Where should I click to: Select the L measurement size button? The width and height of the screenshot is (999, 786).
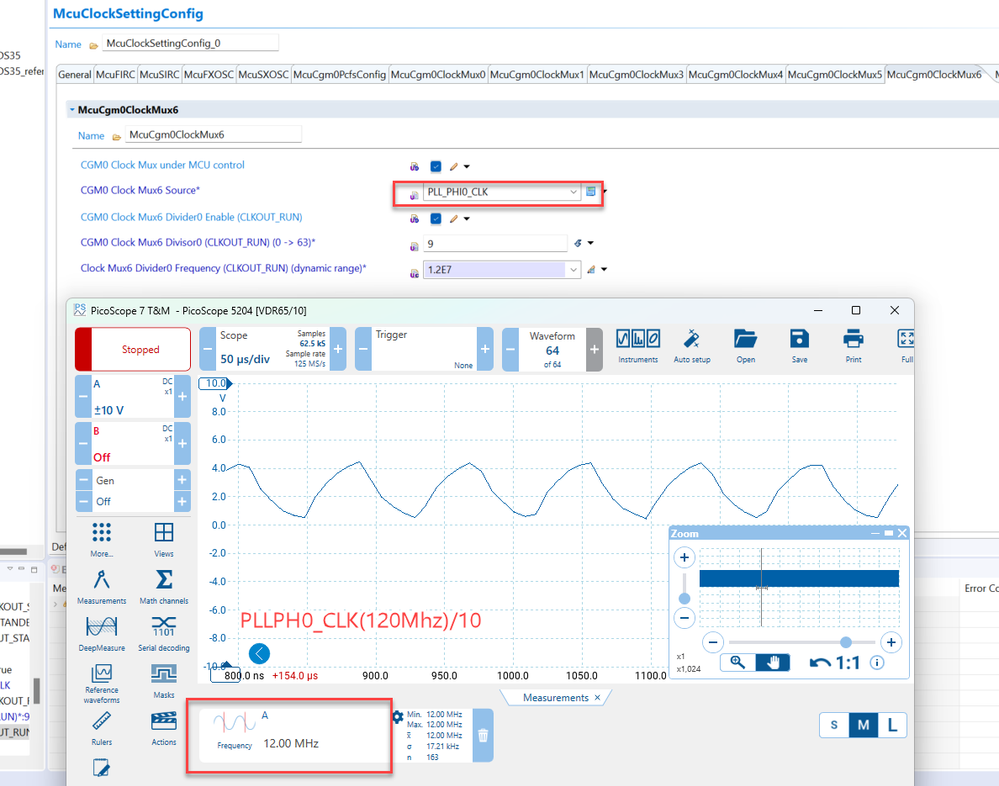892,725
